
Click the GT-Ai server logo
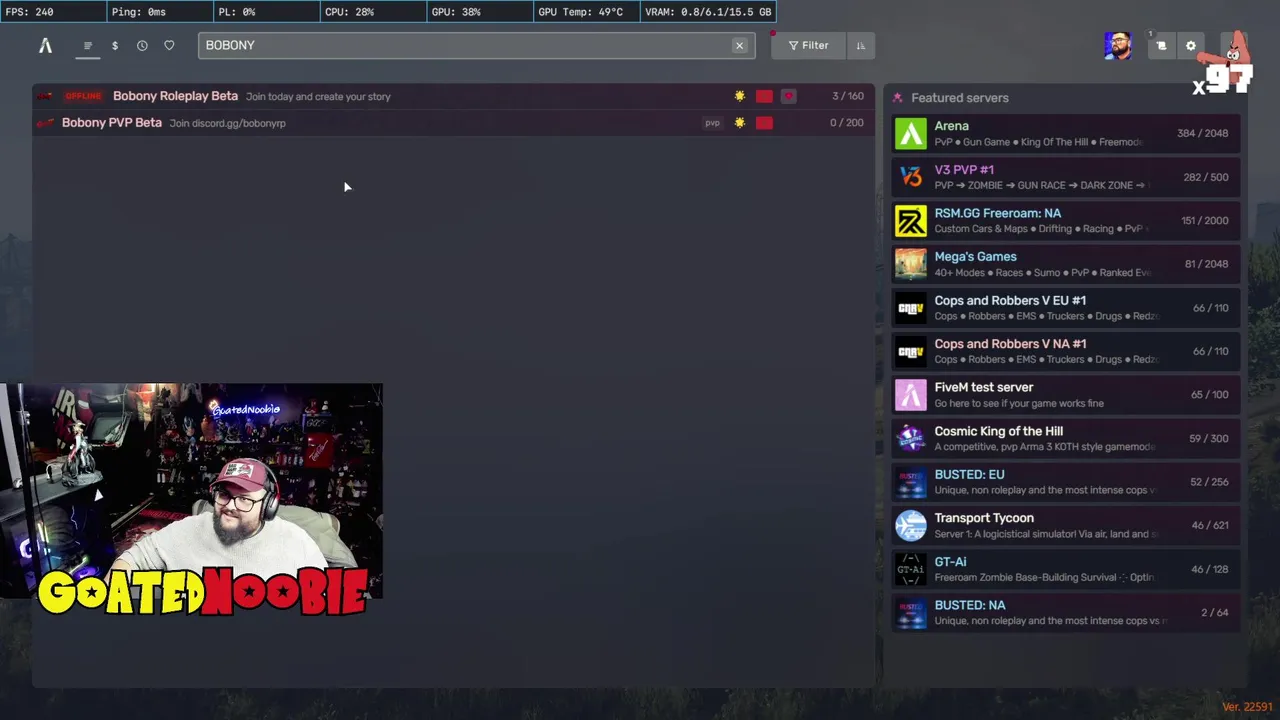point(910,569)
